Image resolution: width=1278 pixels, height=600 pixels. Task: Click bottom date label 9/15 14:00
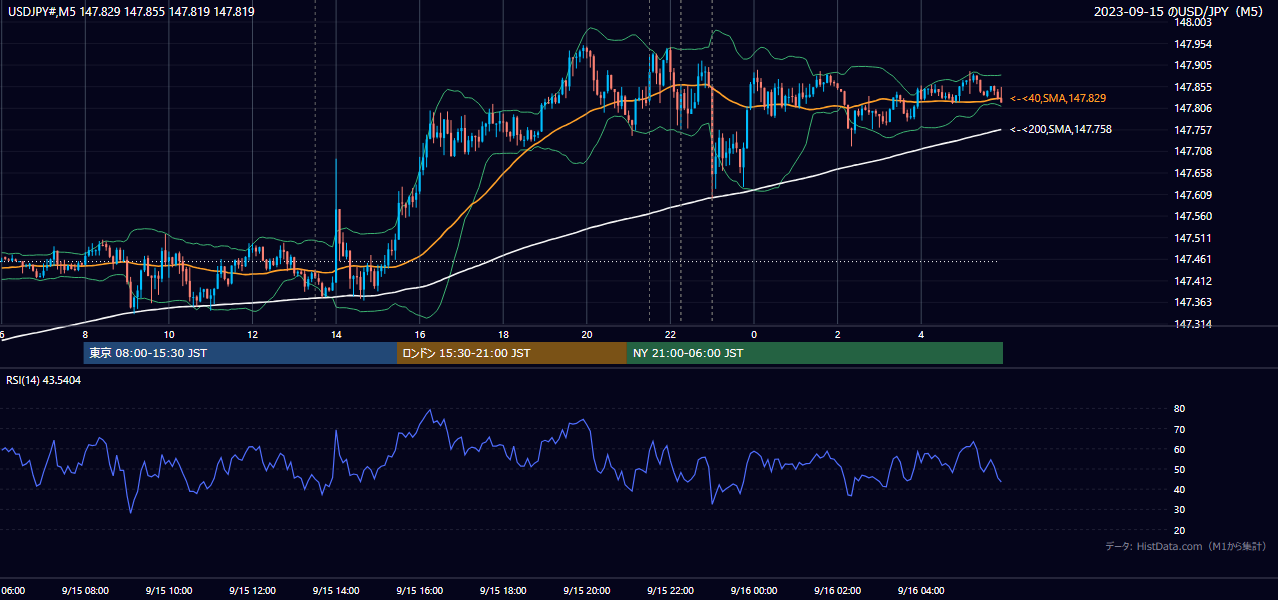click(335, 590)
